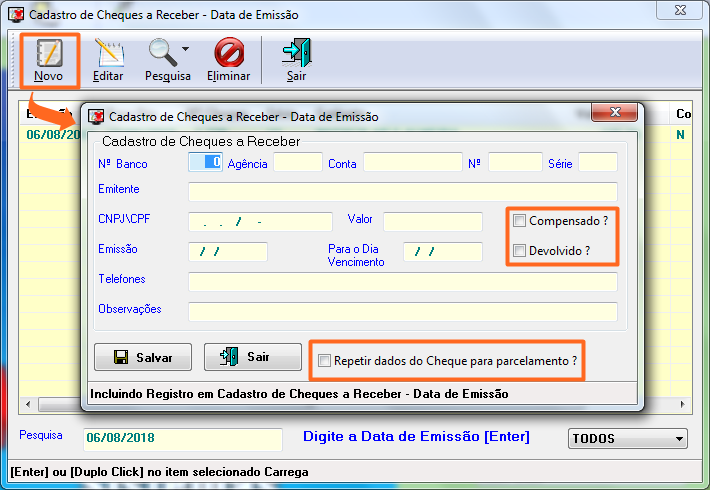The width and height of the screenshot is (710, 490).
Task: Click the app icon in the dialog title bar
Action: tap(96, 116)
